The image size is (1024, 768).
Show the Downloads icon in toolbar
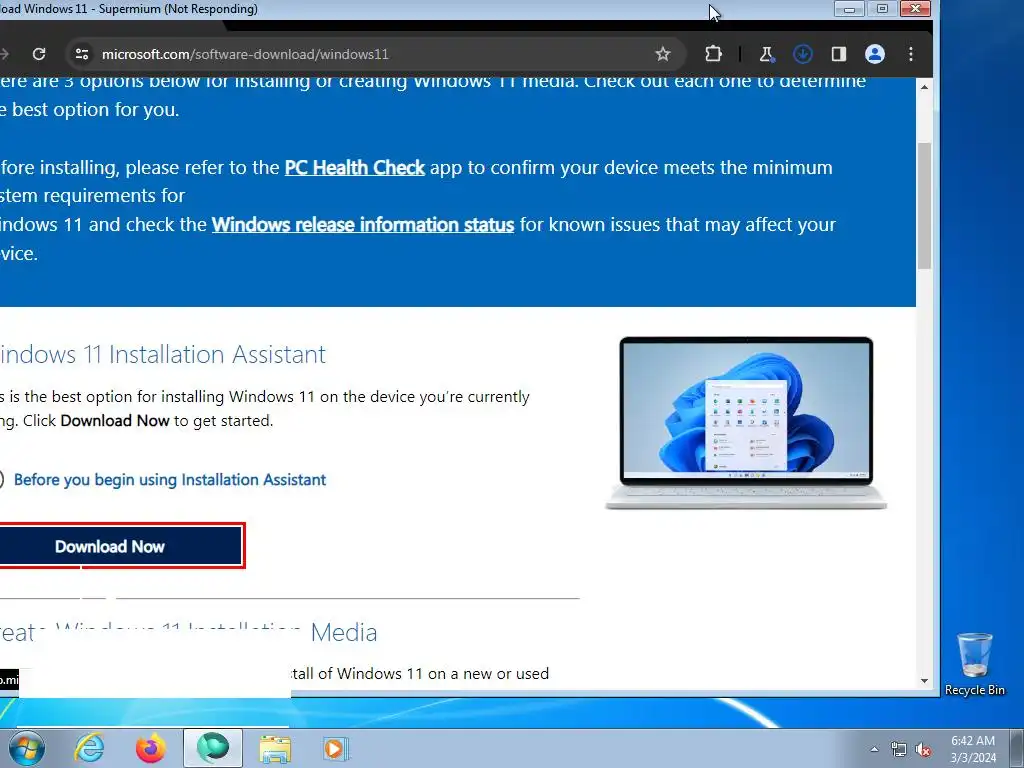click(803, 54)
